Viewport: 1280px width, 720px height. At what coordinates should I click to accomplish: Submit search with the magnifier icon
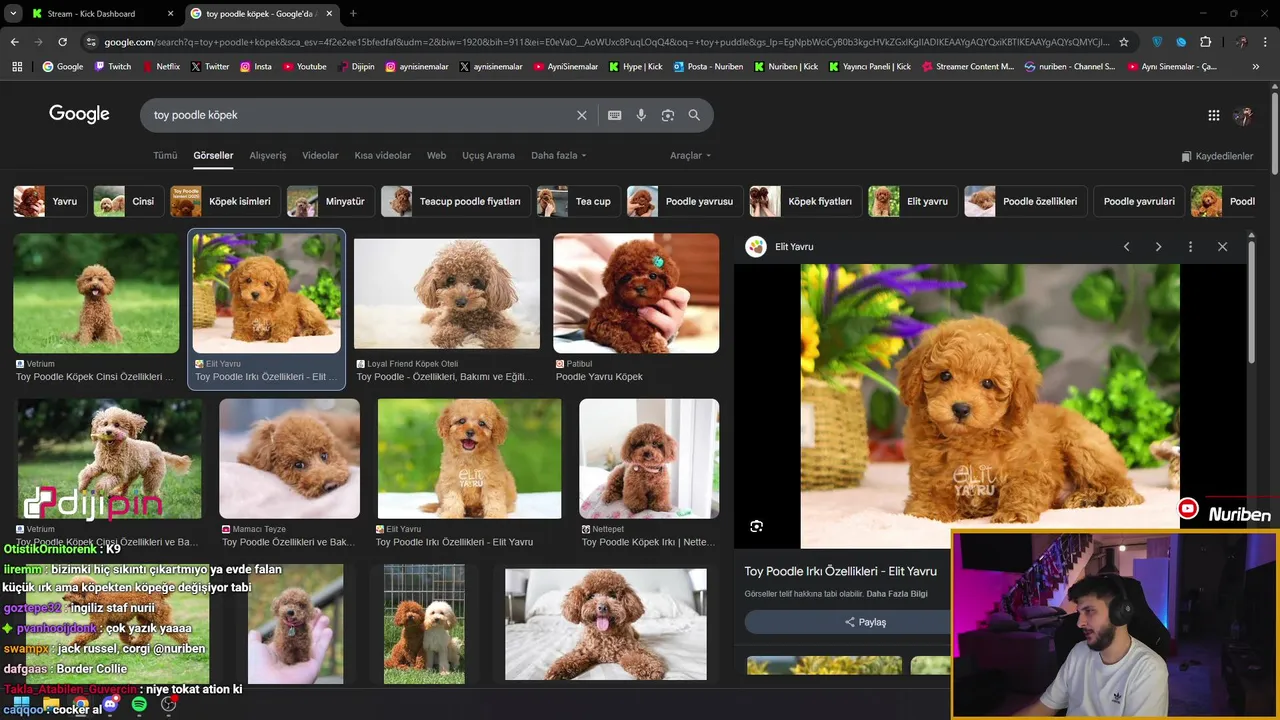point(694,115)
